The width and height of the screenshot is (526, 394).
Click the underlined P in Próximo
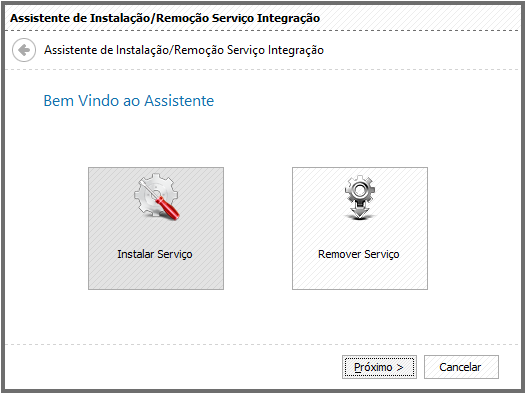point(358,367)
